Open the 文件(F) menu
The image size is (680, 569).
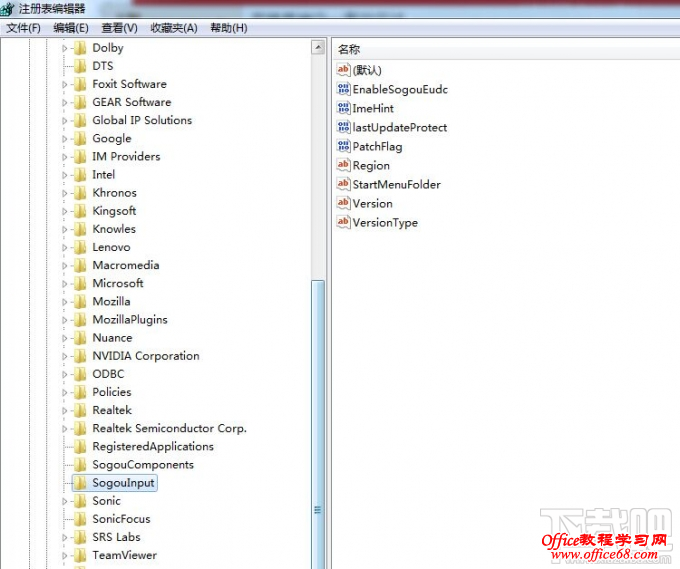23,28
